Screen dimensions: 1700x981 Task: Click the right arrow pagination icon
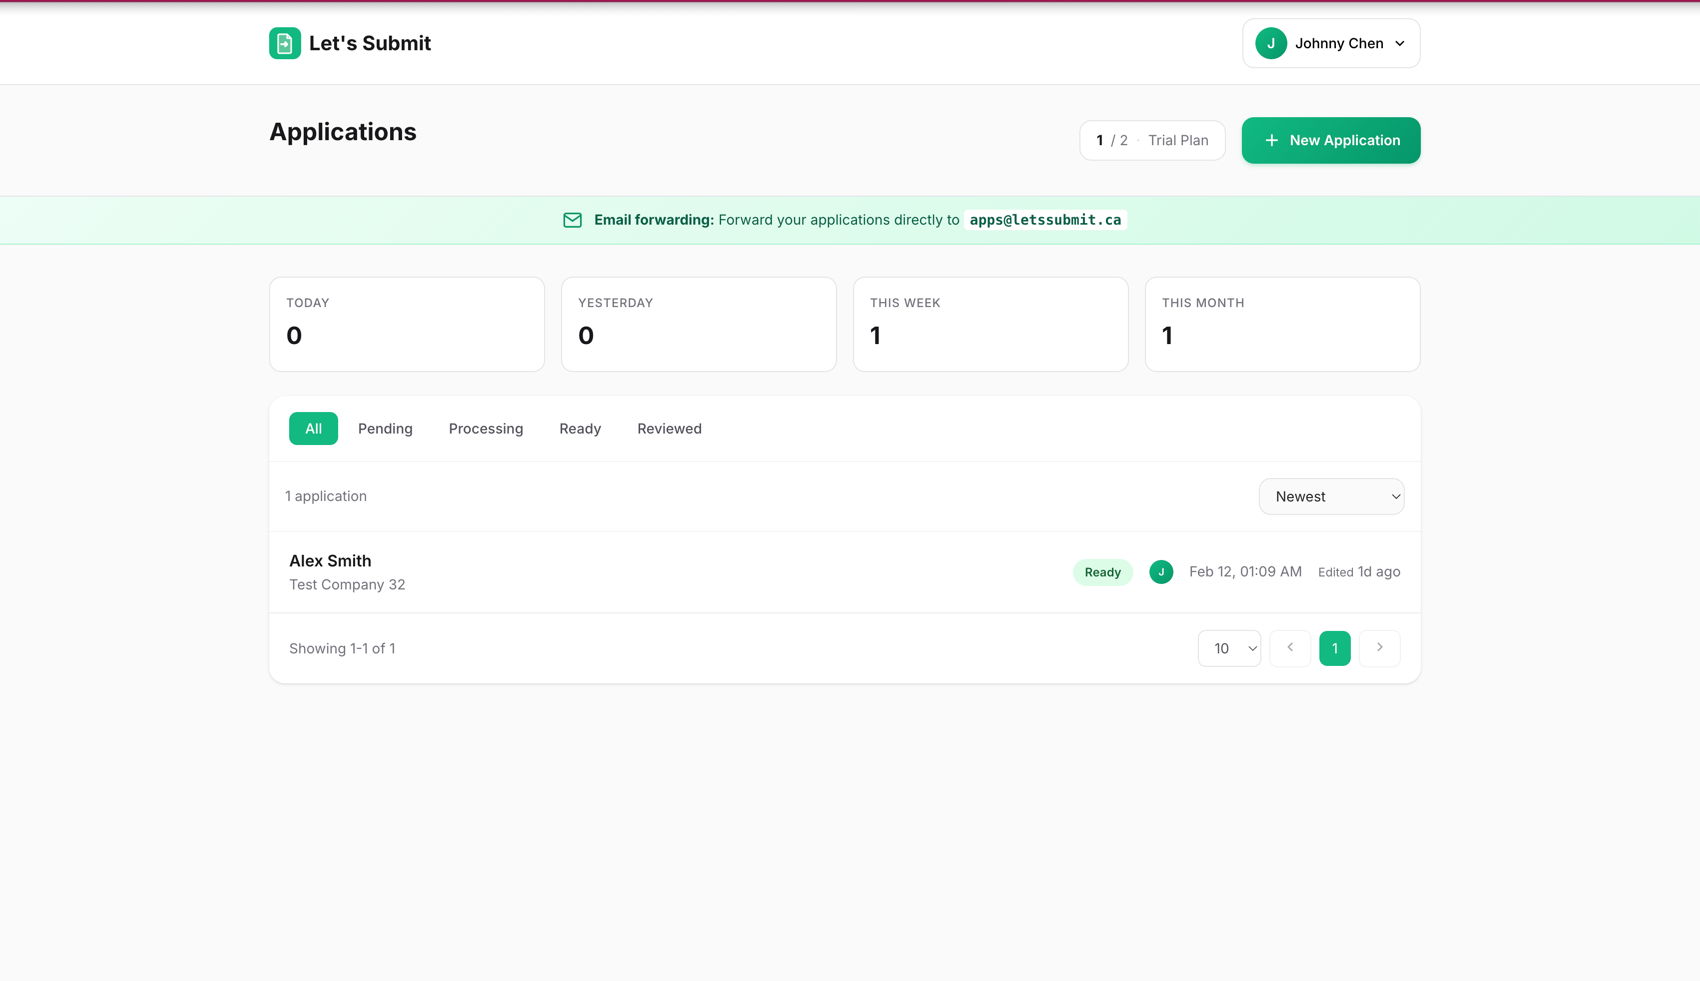click(1379, 648)
